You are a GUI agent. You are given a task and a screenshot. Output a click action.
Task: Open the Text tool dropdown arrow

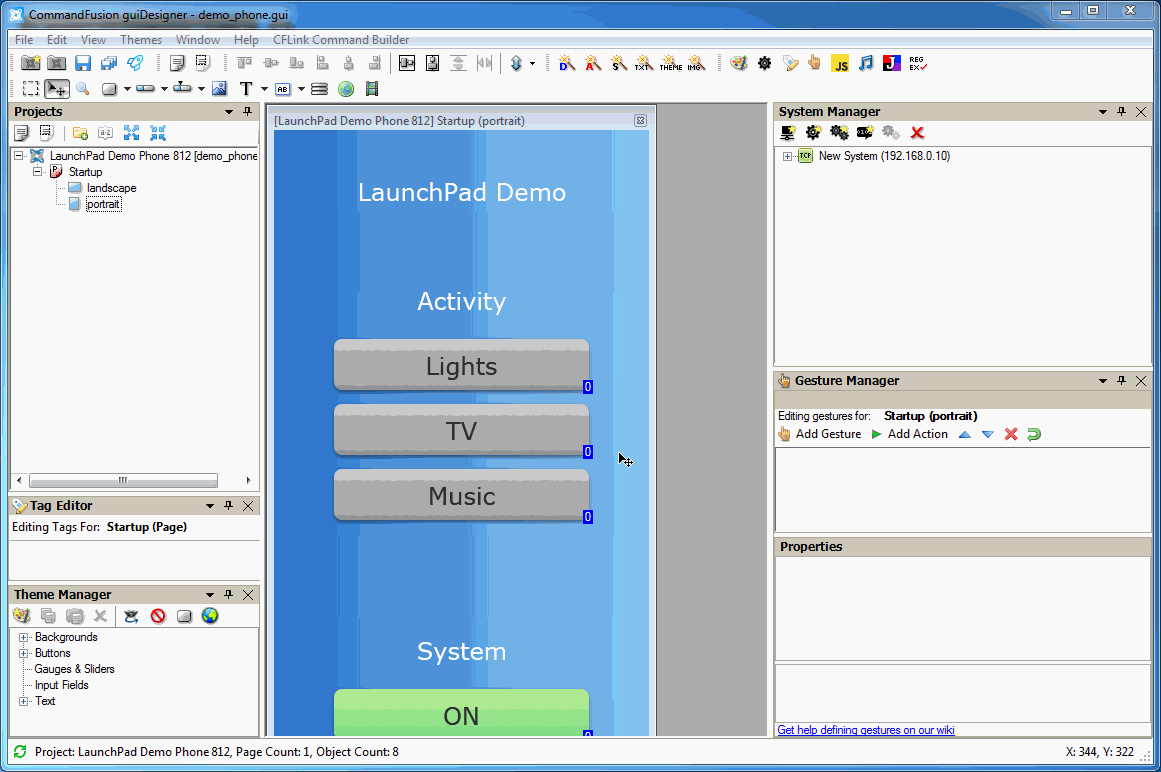(263, 88)
